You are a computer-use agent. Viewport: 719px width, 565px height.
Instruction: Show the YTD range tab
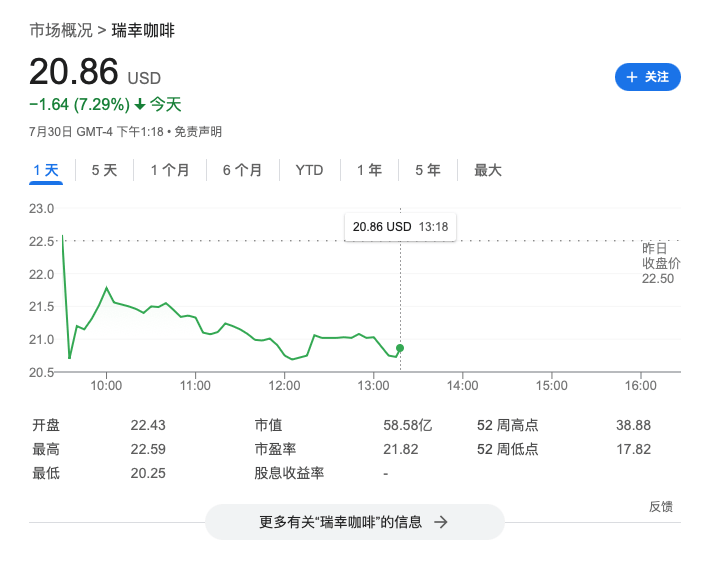pyautogui.click(x=310, y=170)
